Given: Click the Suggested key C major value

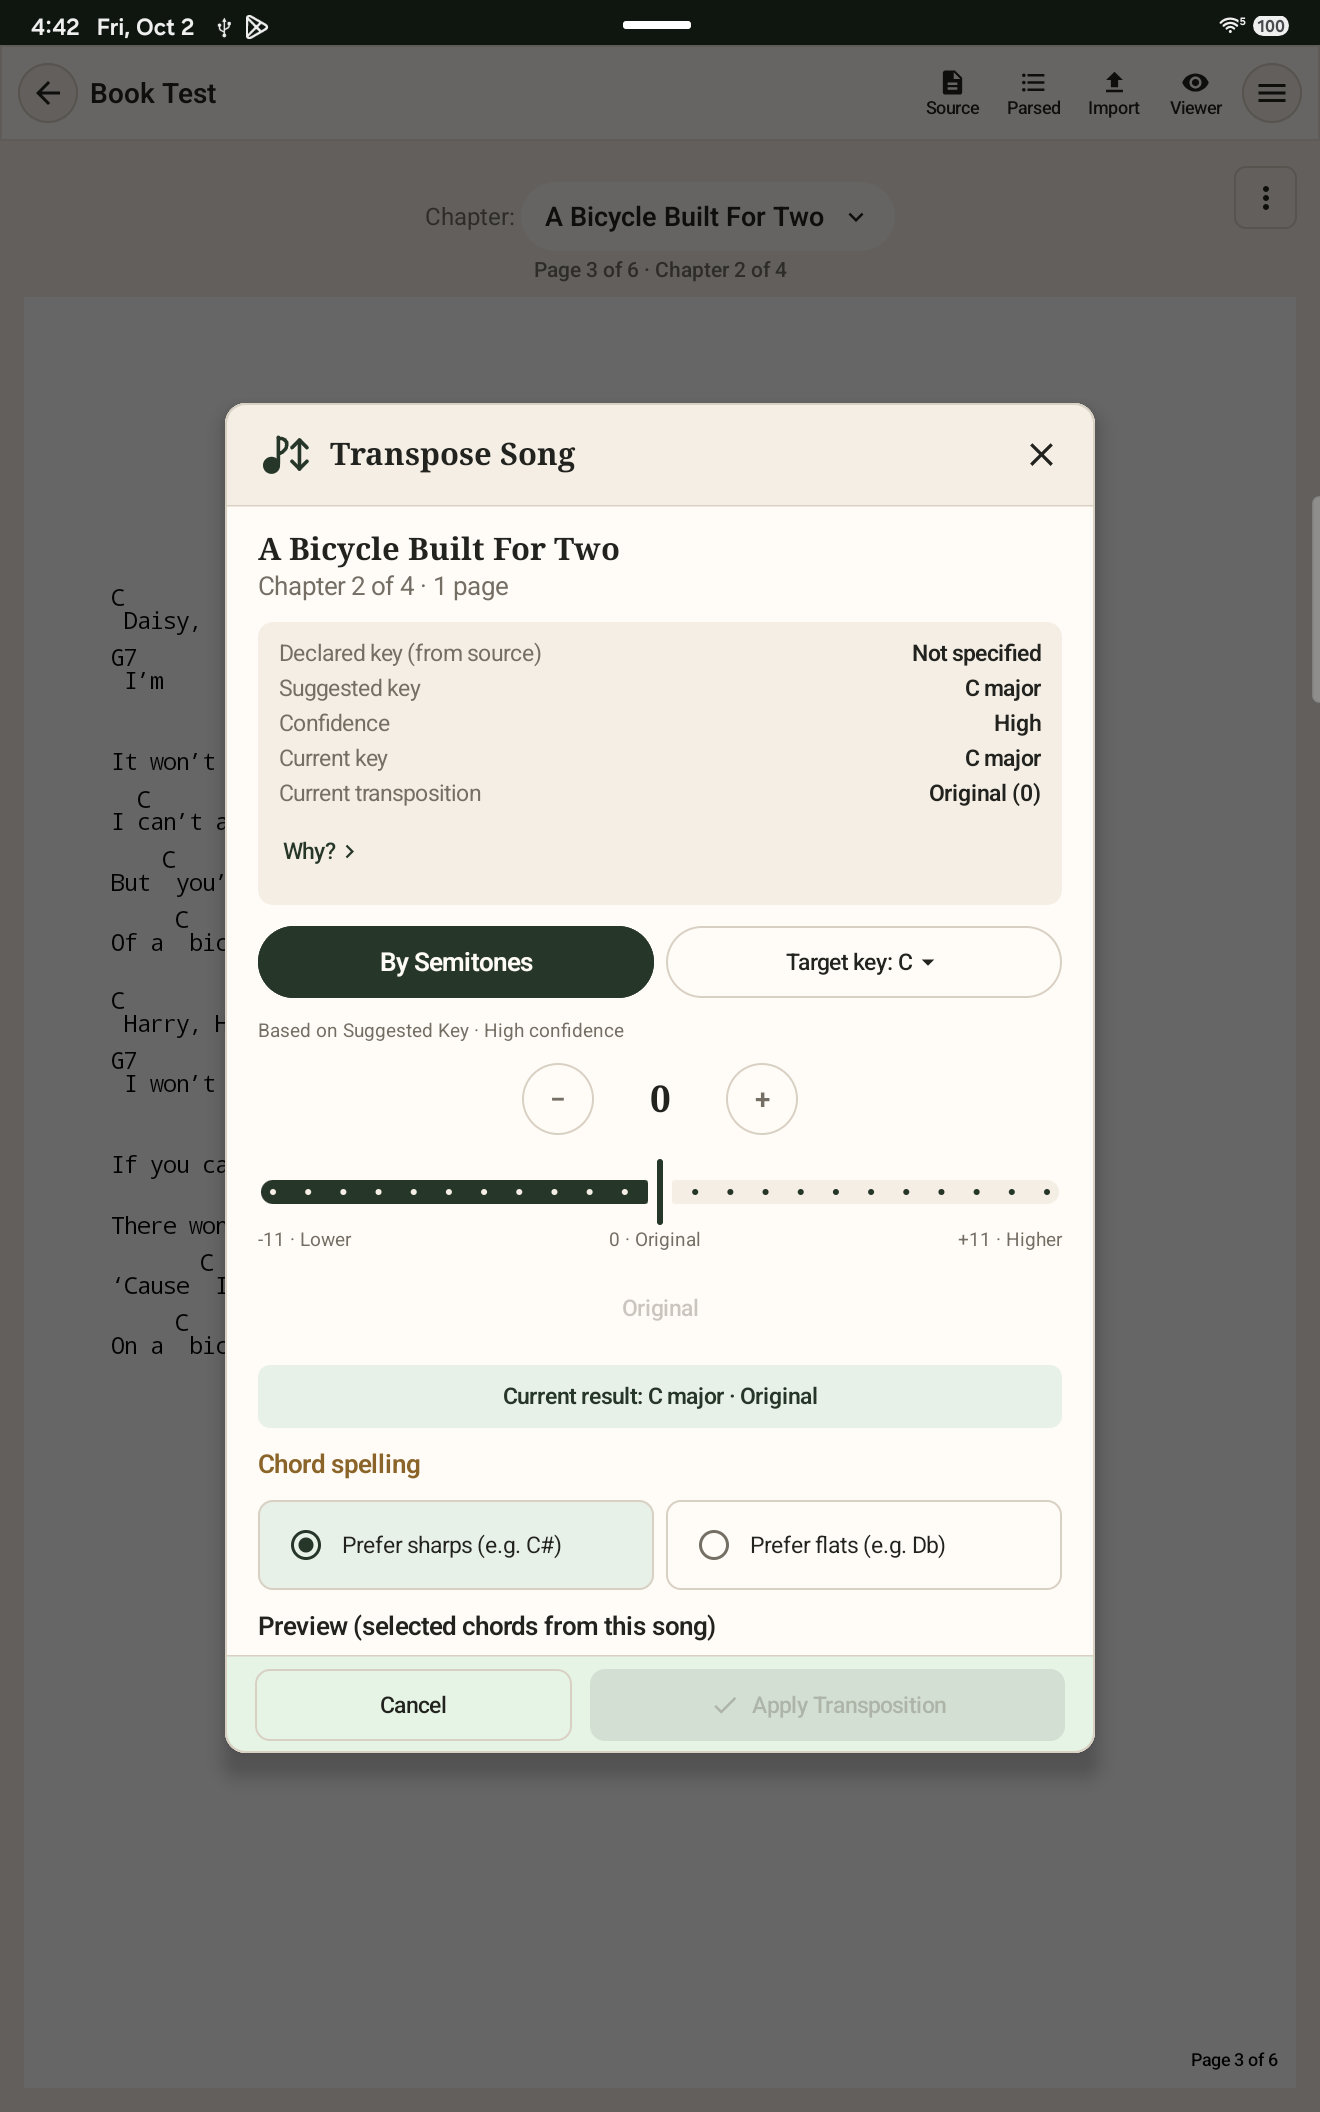Looking at the screenshot, I should point(1002,688).
